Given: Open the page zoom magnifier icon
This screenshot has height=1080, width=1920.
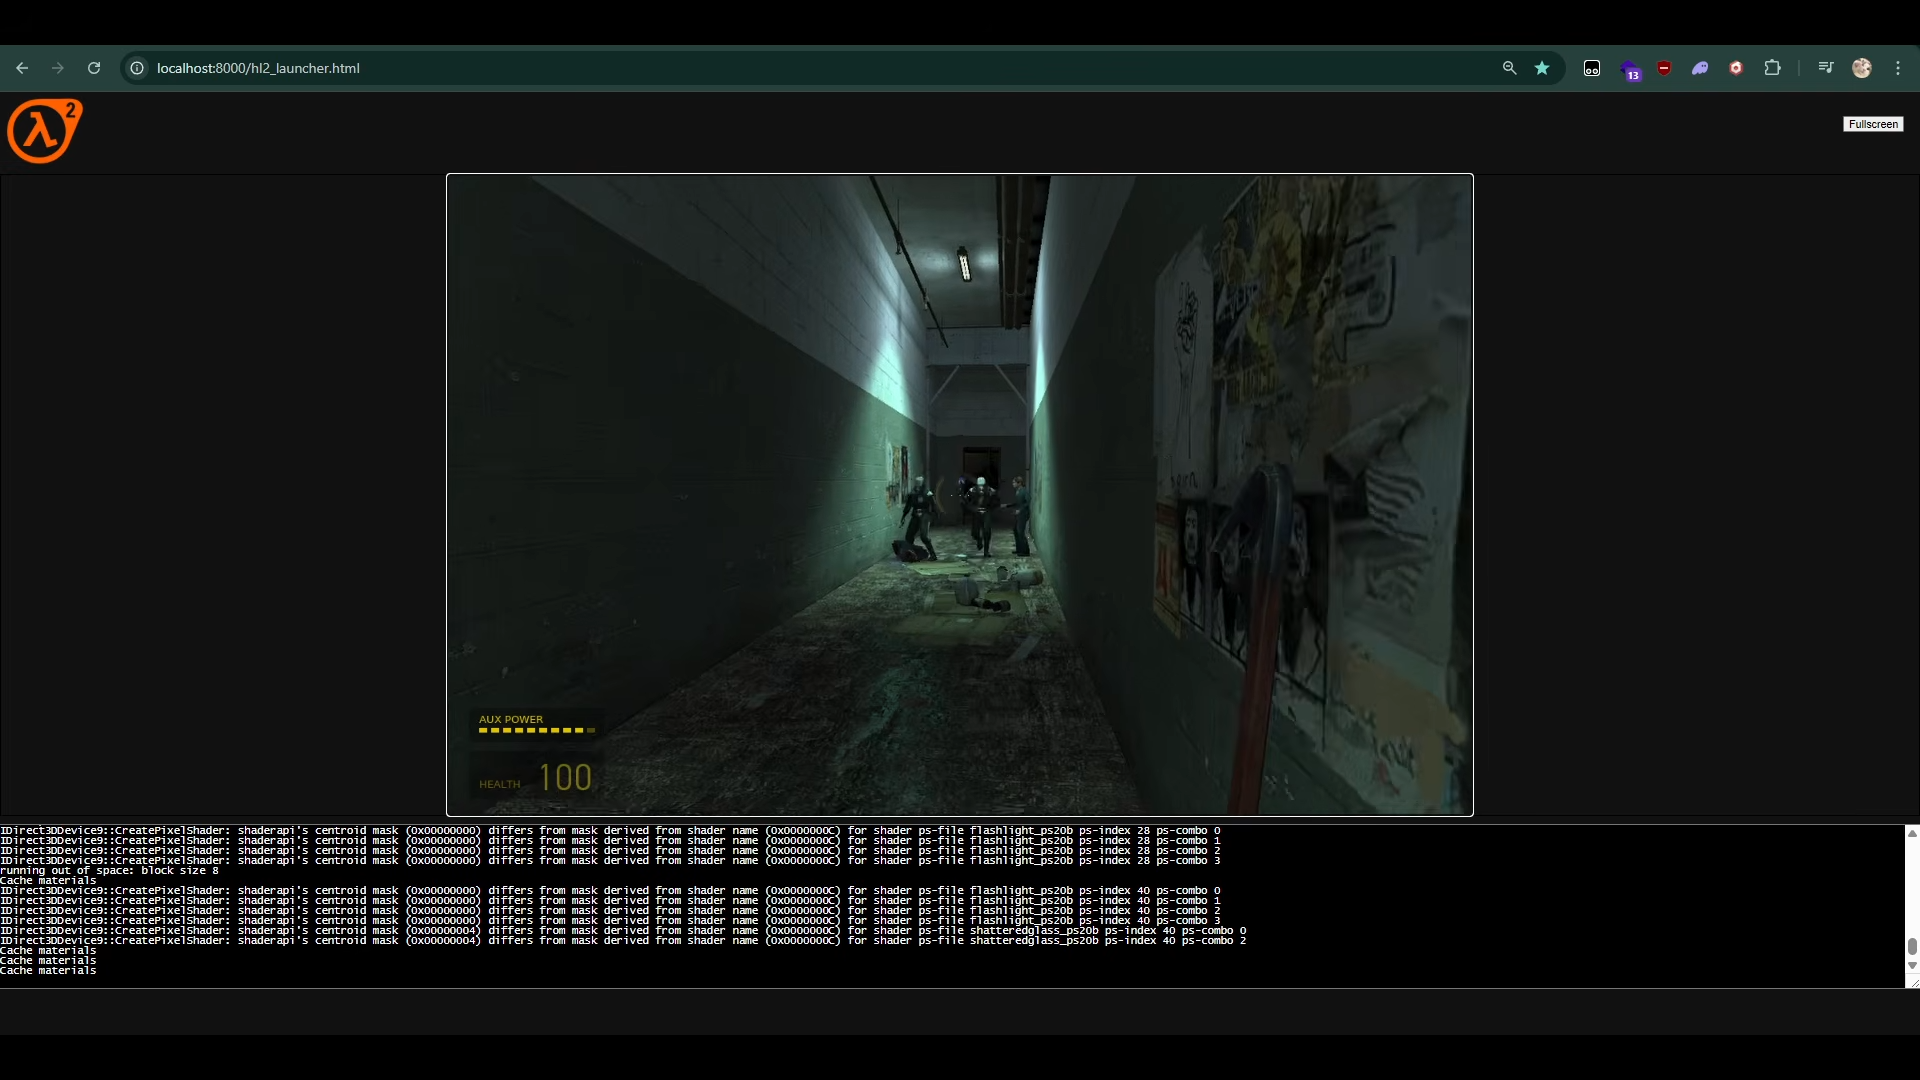Looking at the screenshot, I should pos(1509,68).
